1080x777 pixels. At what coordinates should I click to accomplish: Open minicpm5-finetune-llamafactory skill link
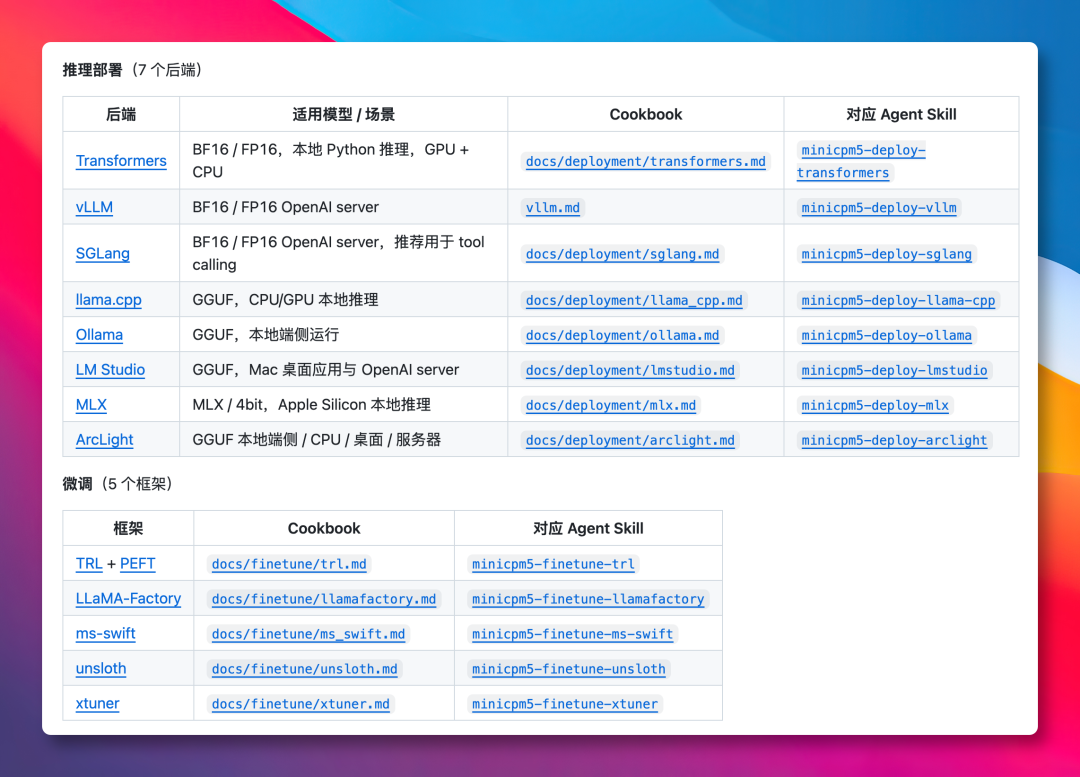click(x=588, y=599)
